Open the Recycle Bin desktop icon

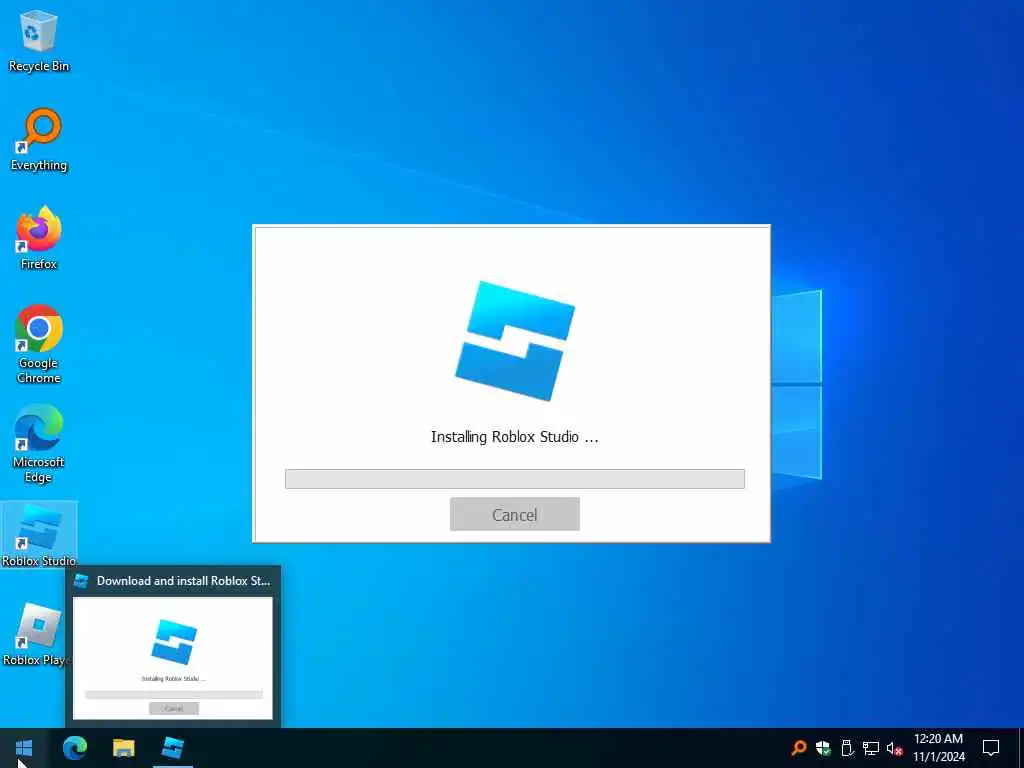(x=39, y=40)
